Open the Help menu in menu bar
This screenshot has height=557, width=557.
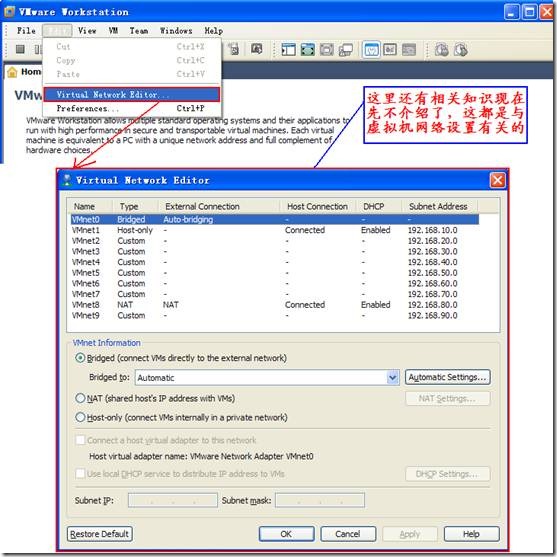point(213,31)
